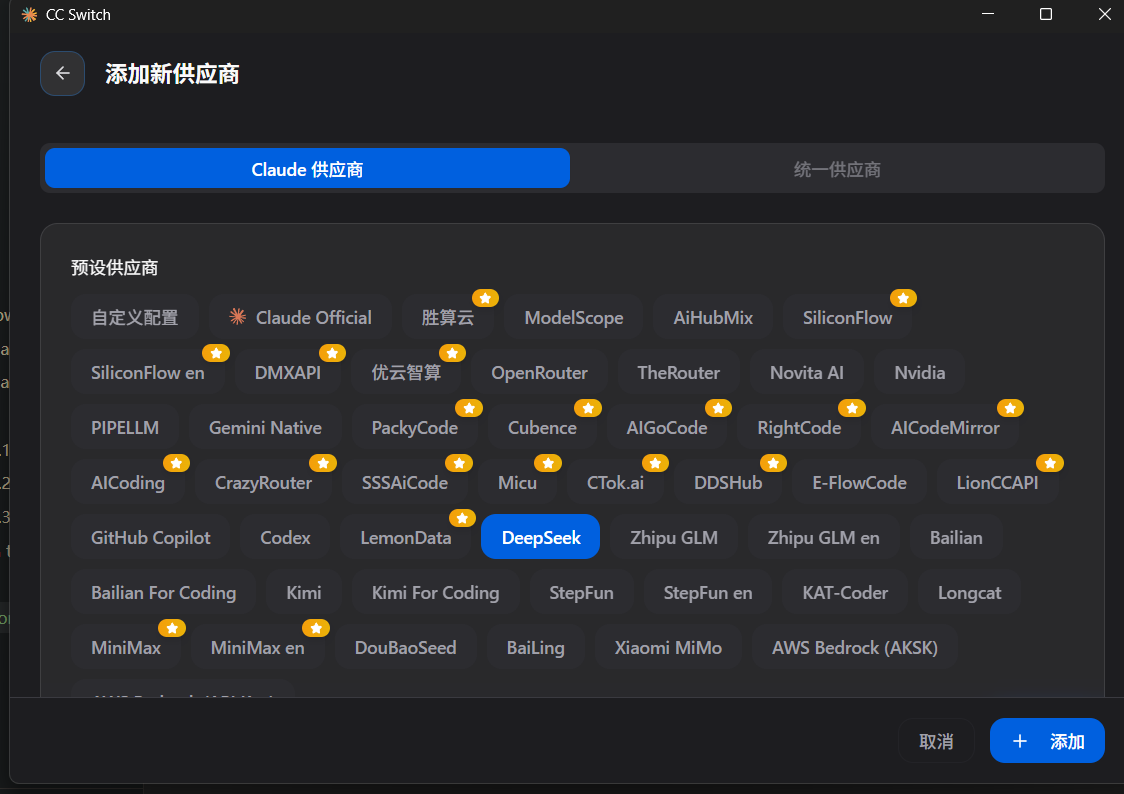This screenshot has width=1124, height=794.
Task: Select the Claude Official preset
Action: pyautogui.click(x=300, y=317)
